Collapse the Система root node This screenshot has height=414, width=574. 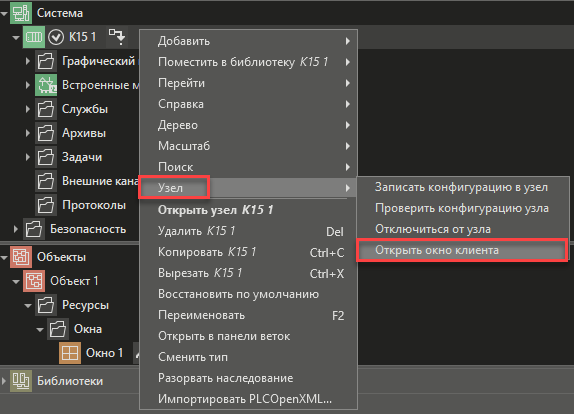pos(4,14)
